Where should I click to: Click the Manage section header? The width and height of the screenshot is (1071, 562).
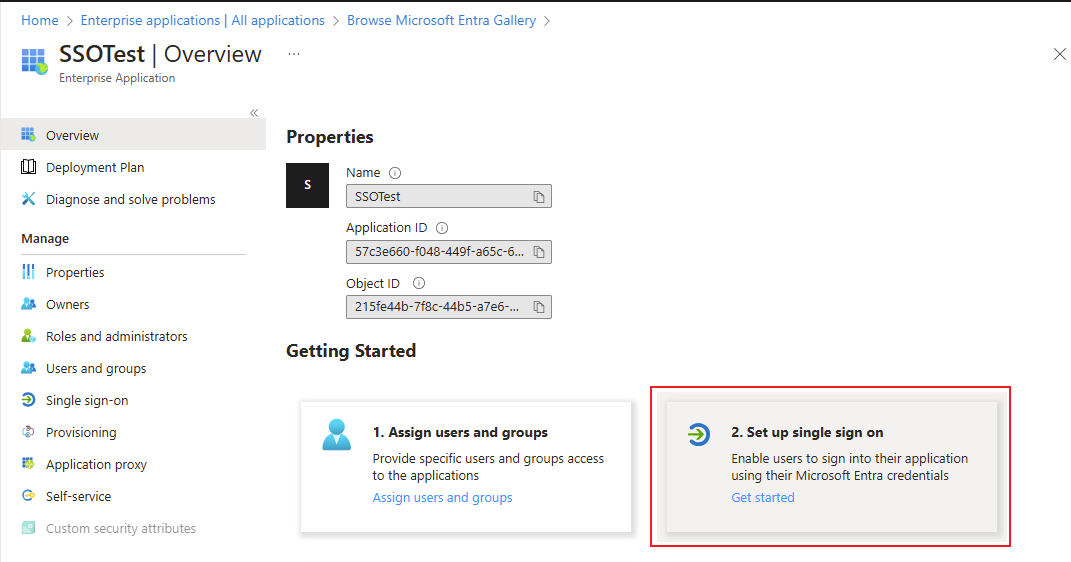45,238
